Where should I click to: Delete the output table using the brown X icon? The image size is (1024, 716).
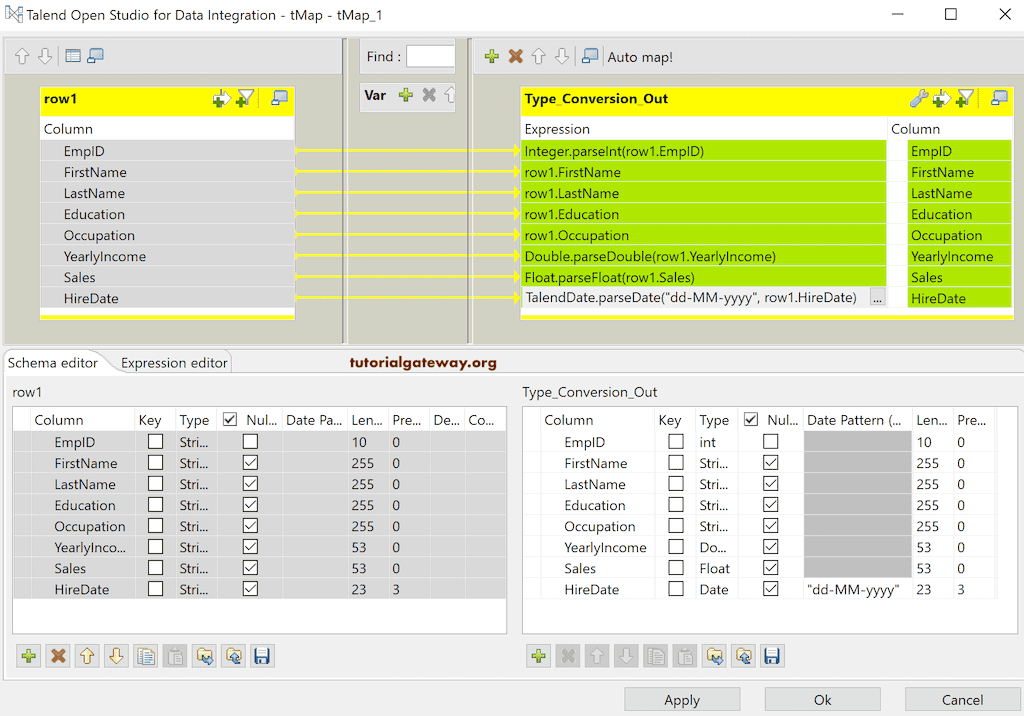tap(514, 56)
